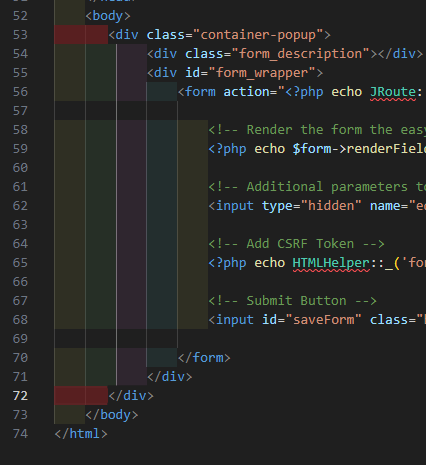Click the closing div on line 71
The image size is (426, 465).
click(170, 377)
